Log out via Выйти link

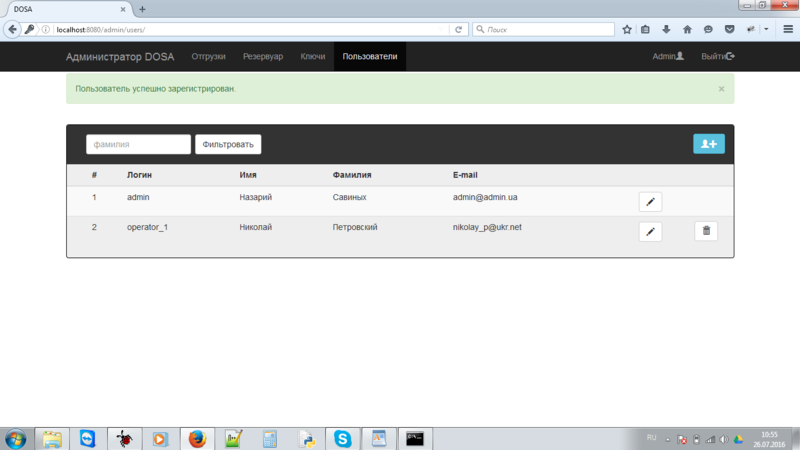click(717, 56)
